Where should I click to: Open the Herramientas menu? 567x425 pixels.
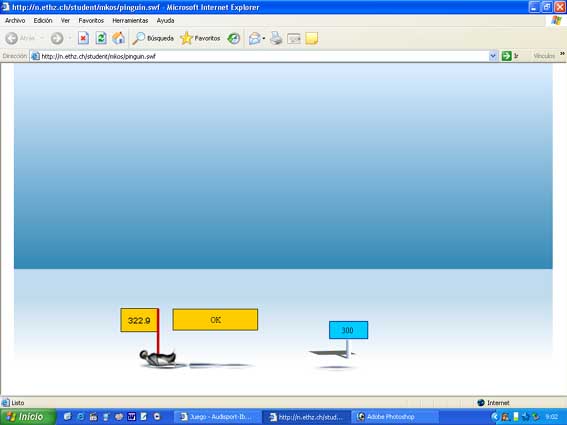point(130,21)
